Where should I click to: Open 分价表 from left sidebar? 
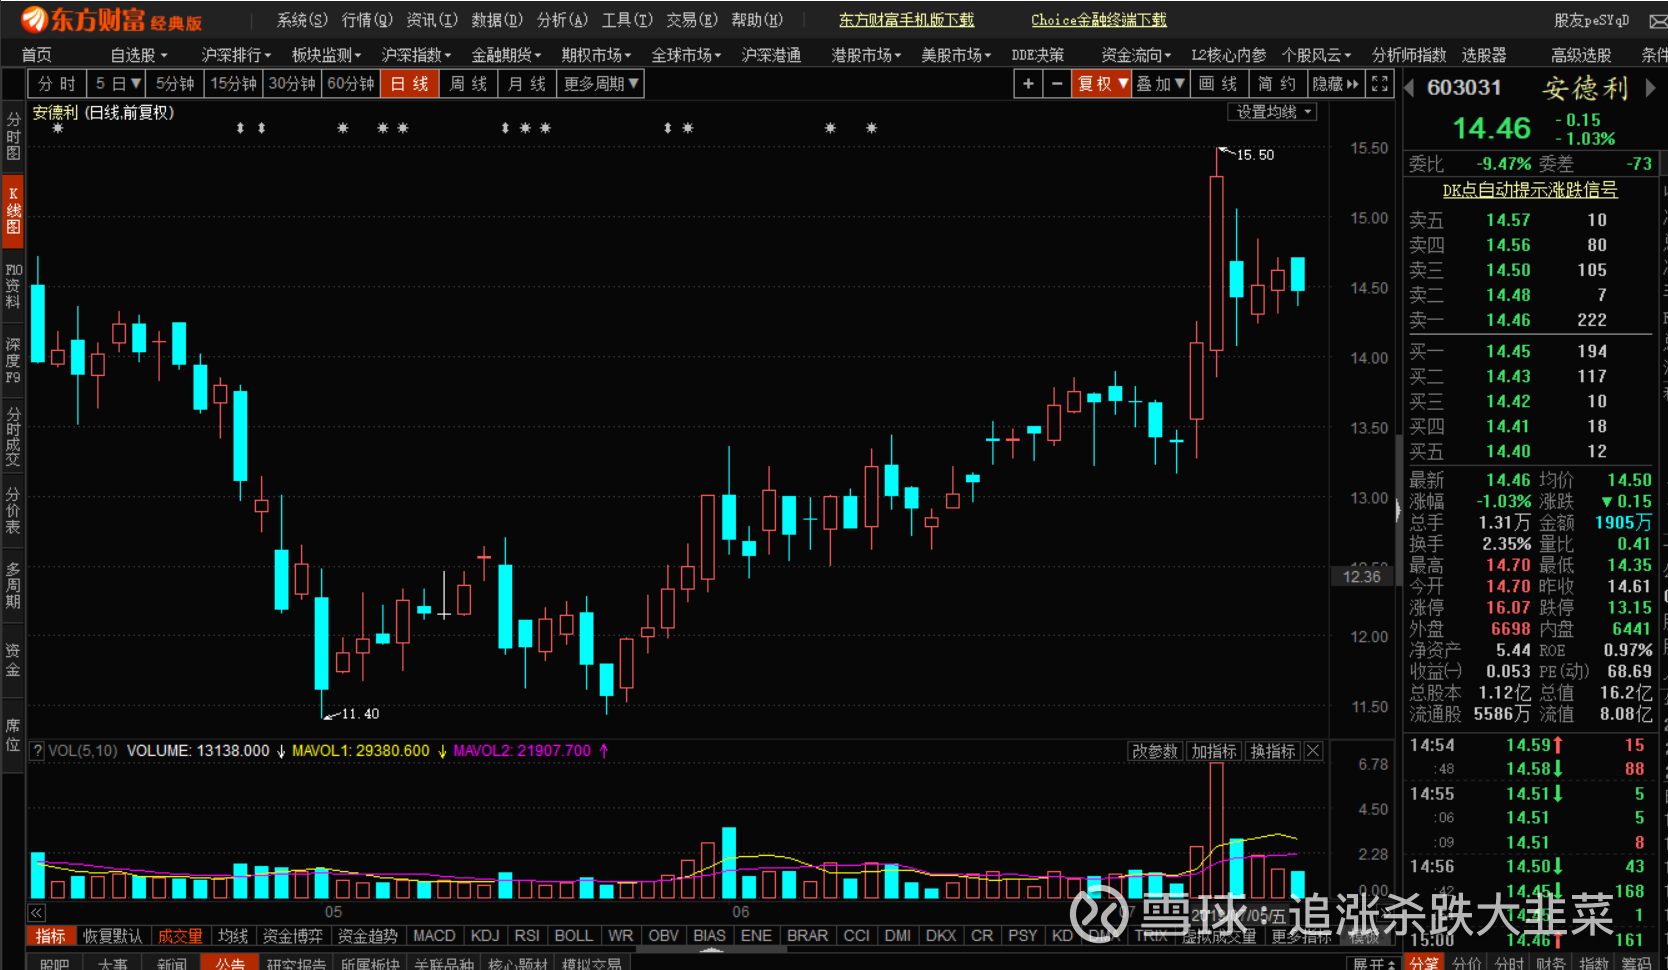(13, 511)
